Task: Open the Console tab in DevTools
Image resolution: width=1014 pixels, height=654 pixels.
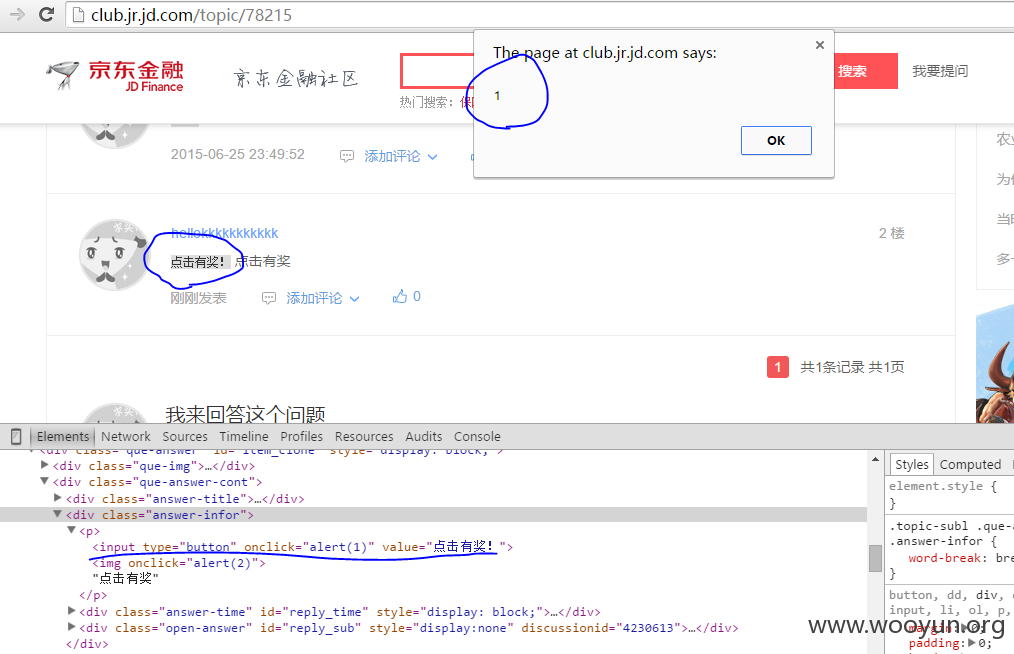Action: click(477, 436)
